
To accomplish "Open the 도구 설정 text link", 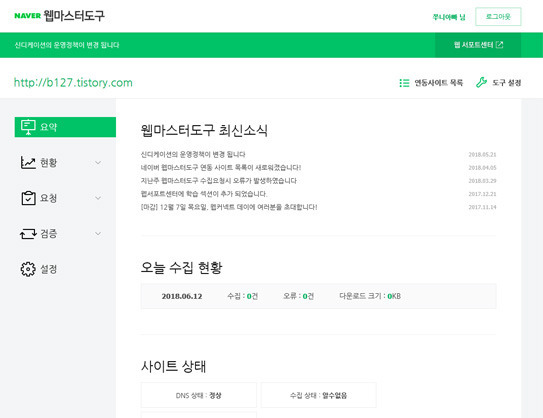I will click(x=507, y=83).
